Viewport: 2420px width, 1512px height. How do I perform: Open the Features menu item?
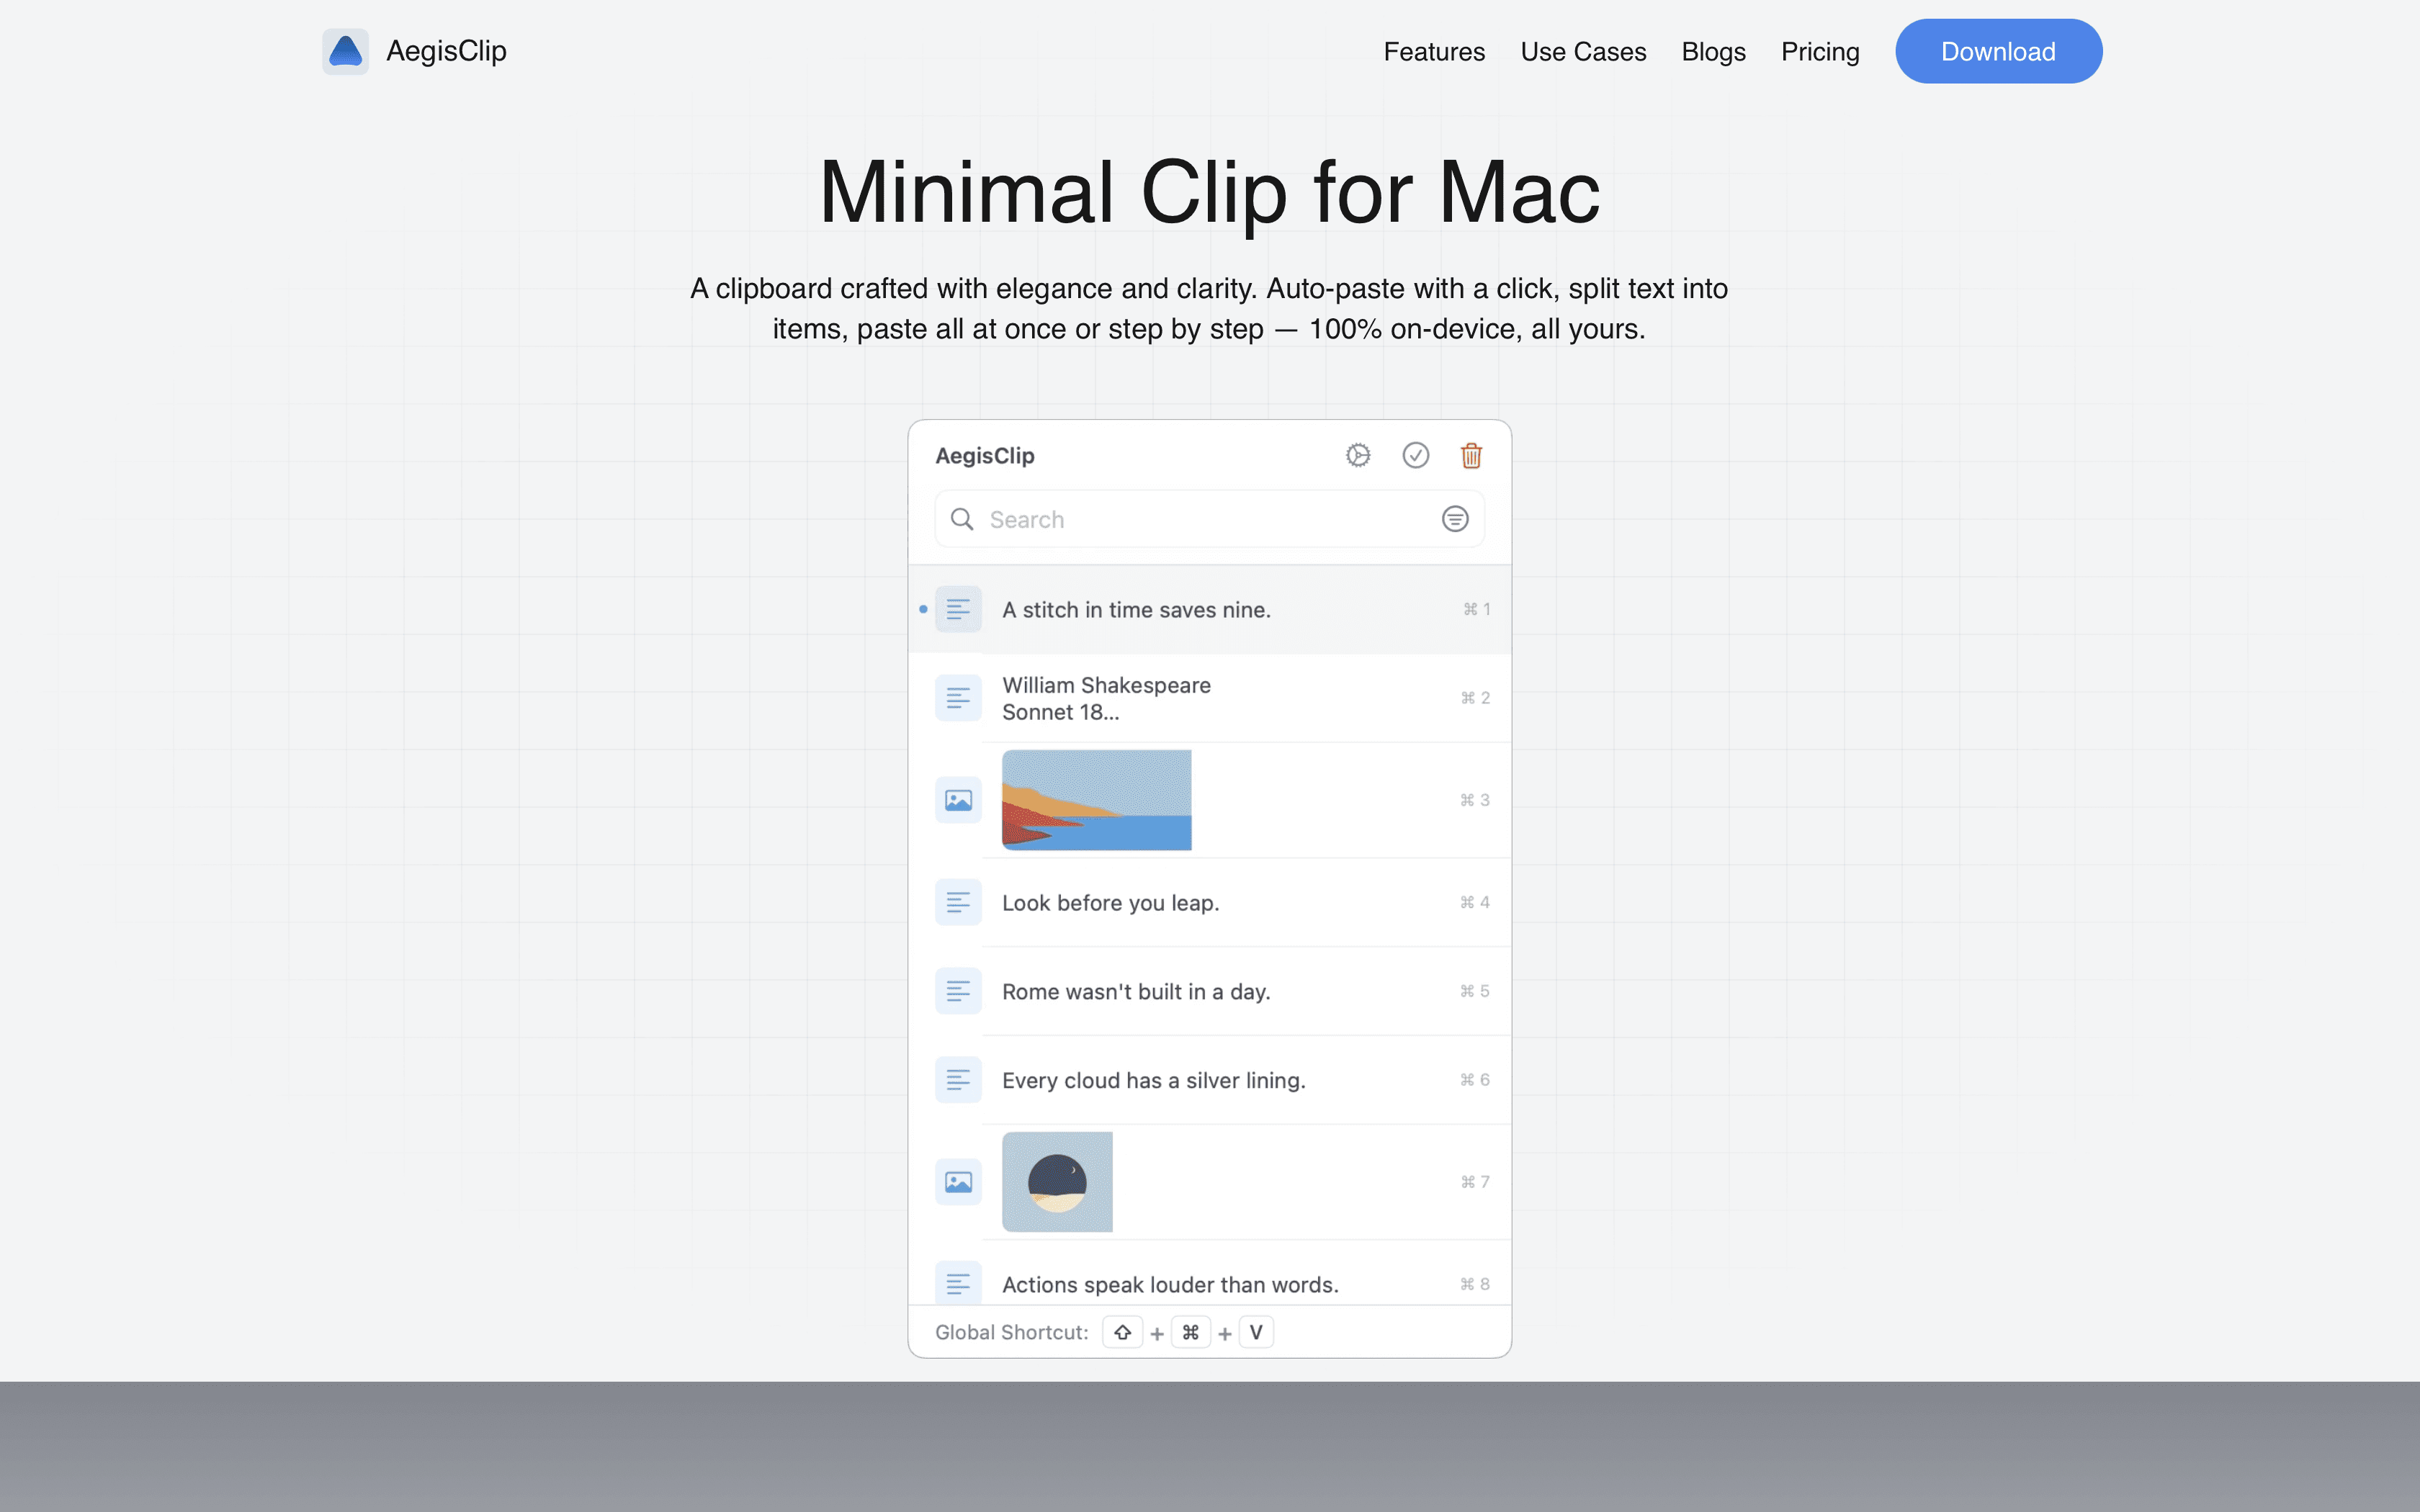coord(1434,52)
